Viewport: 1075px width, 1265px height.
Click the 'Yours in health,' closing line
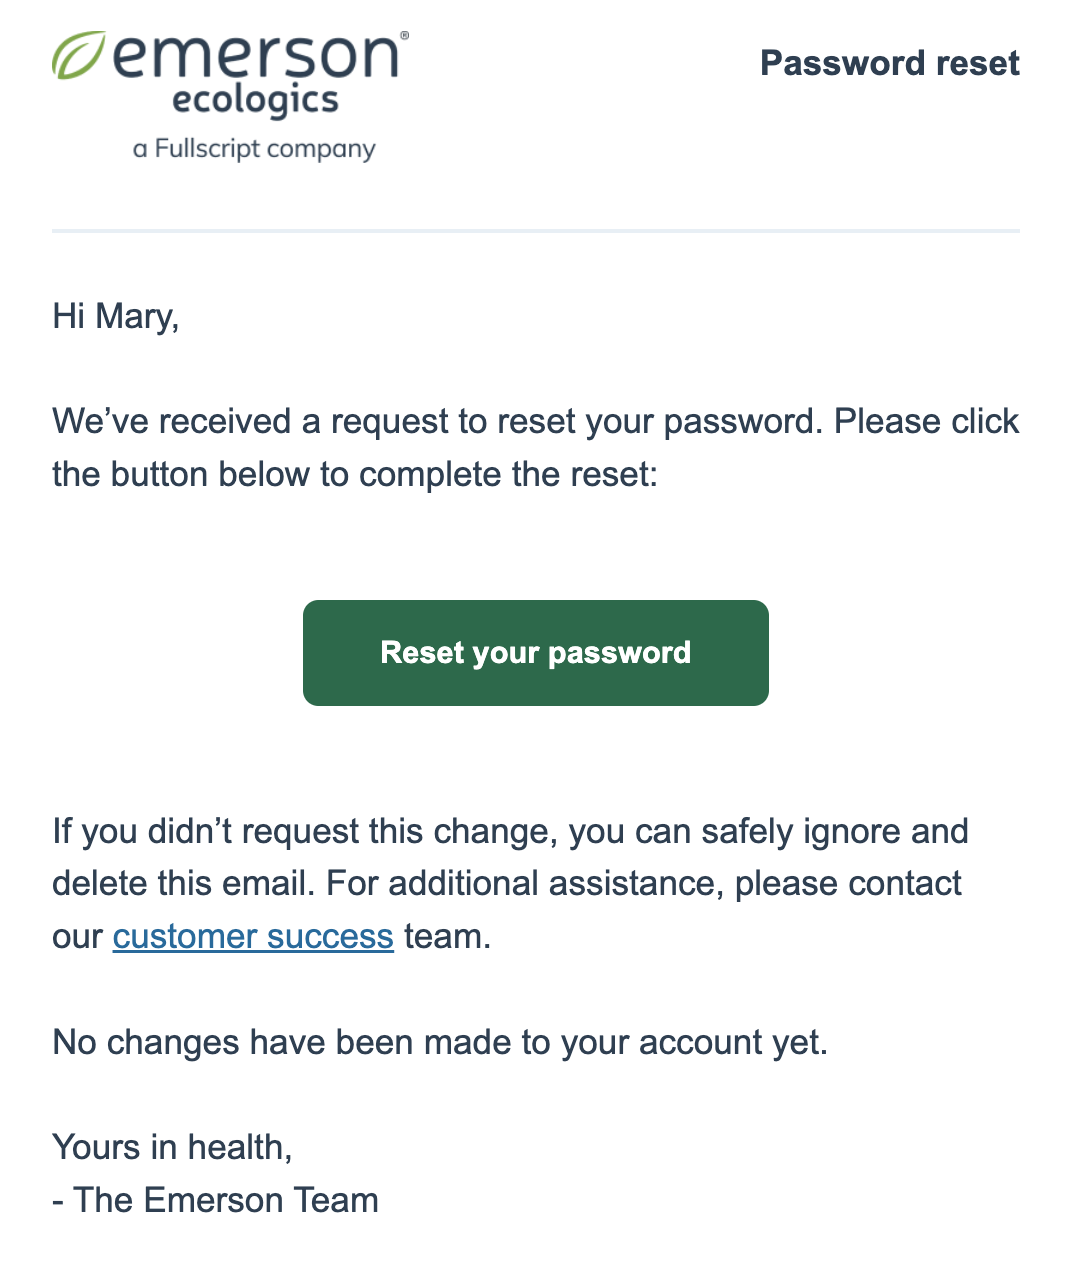[x=172, y=1147]
